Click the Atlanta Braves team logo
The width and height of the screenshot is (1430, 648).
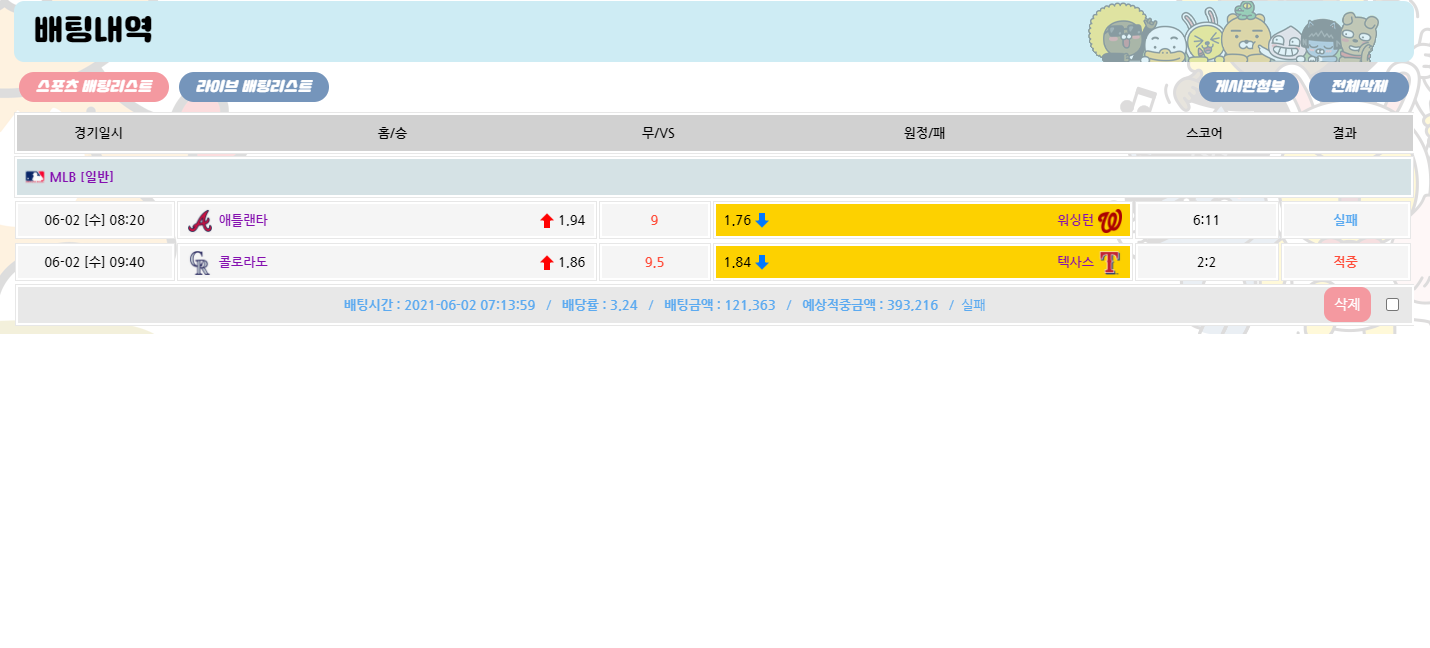pyautogui.click(x=200, y=221)
